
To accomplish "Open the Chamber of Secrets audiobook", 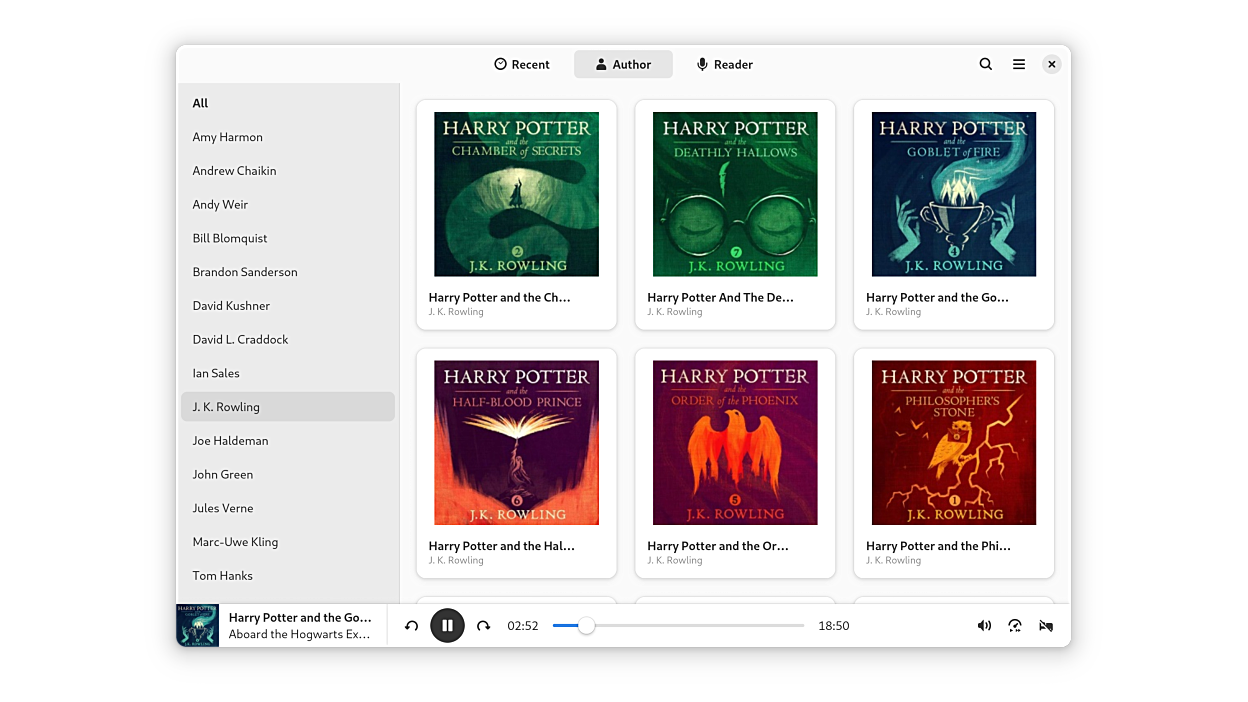I will [516, 194].
